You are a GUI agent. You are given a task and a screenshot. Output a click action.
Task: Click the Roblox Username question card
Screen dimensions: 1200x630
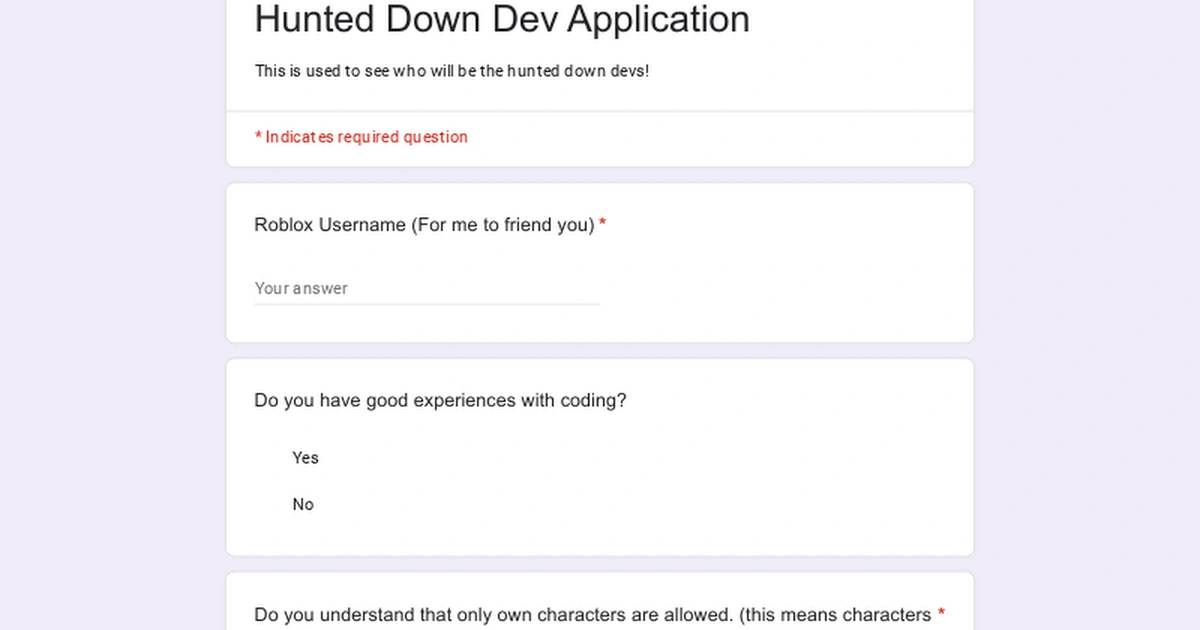coord(598,262)
